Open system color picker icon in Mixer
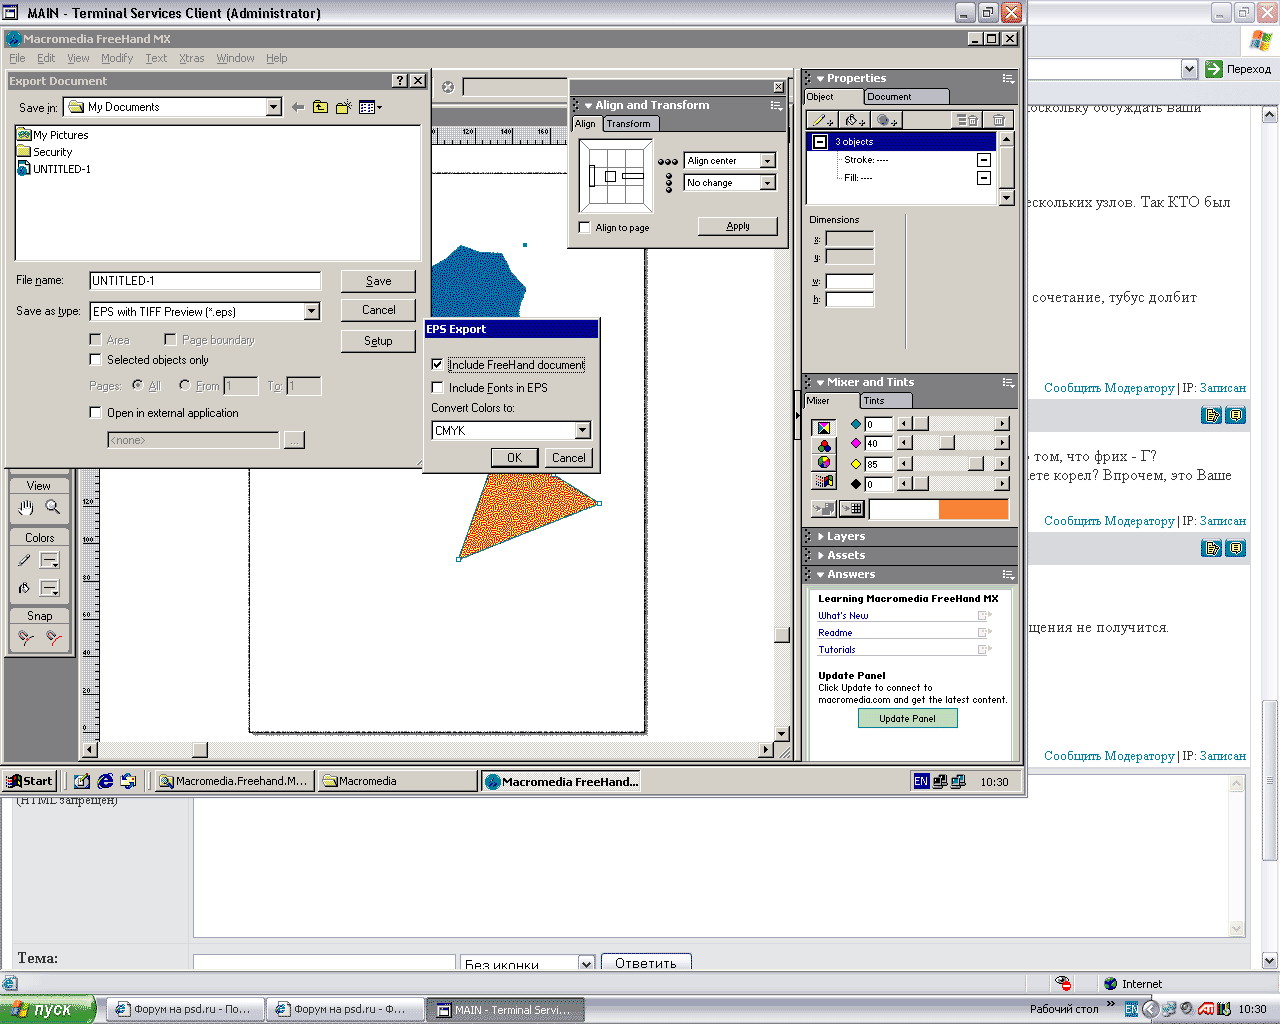The height and width of the screenshot is (1024, 1280). coord(824,481)
